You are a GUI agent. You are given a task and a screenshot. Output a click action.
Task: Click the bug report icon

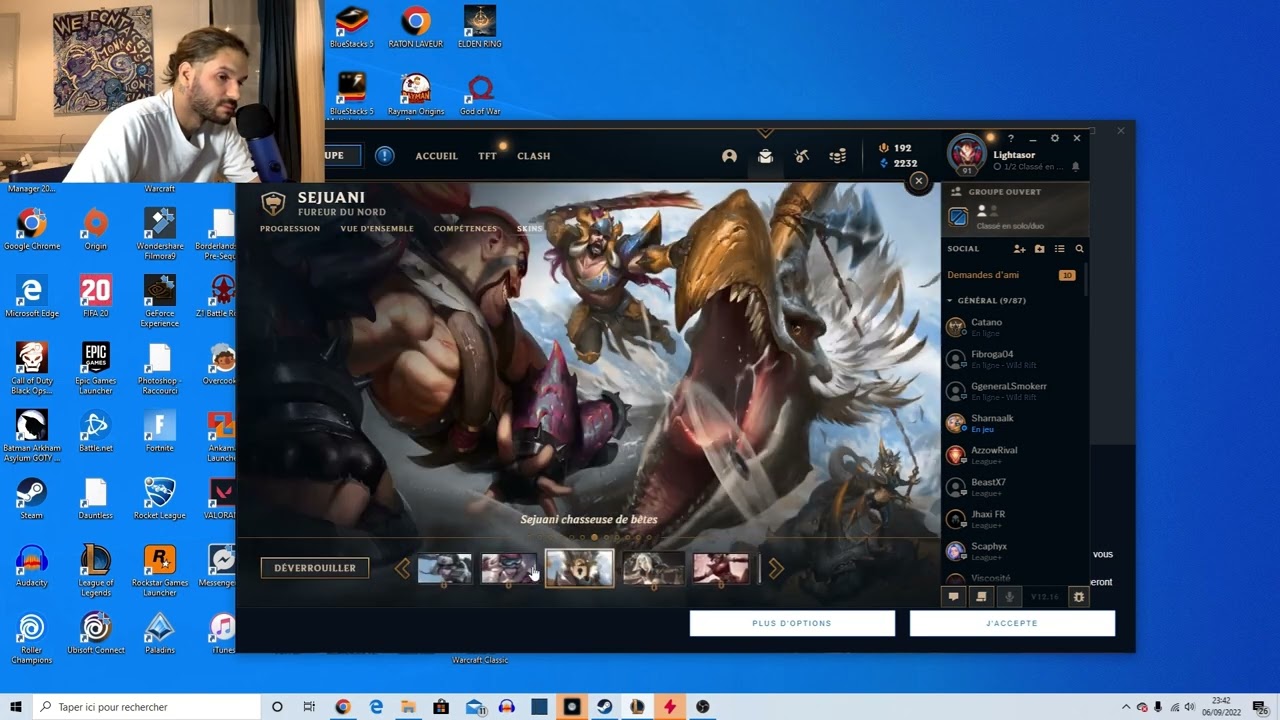click(1078, 597)
